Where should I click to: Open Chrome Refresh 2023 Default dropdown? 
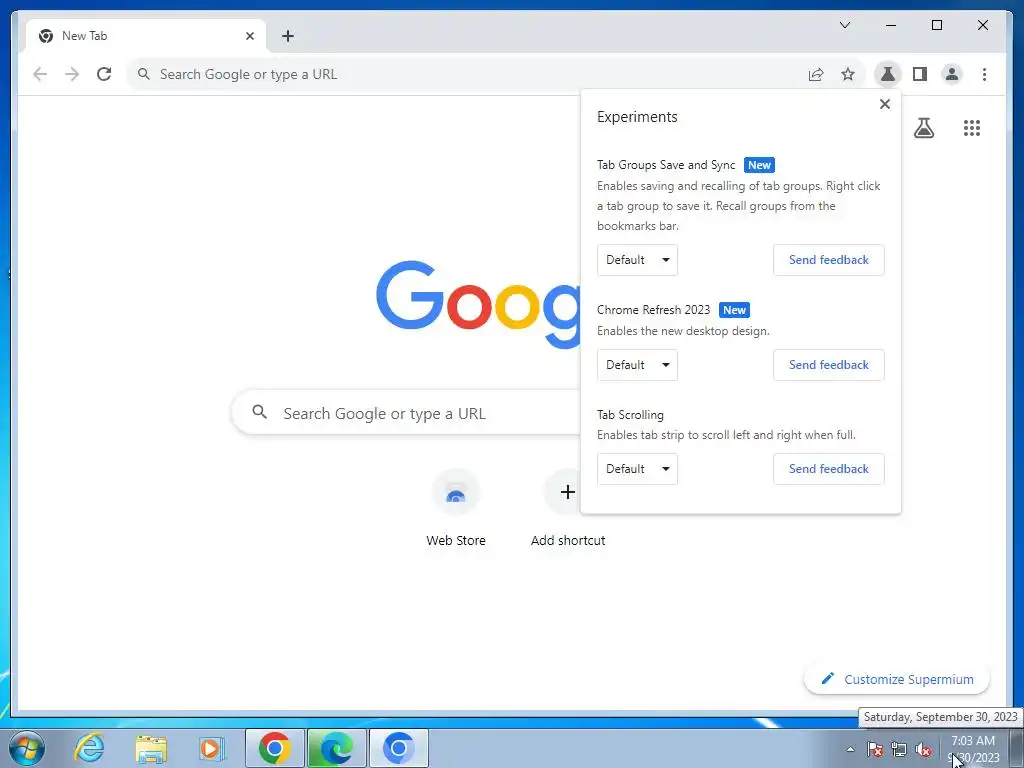637,365
